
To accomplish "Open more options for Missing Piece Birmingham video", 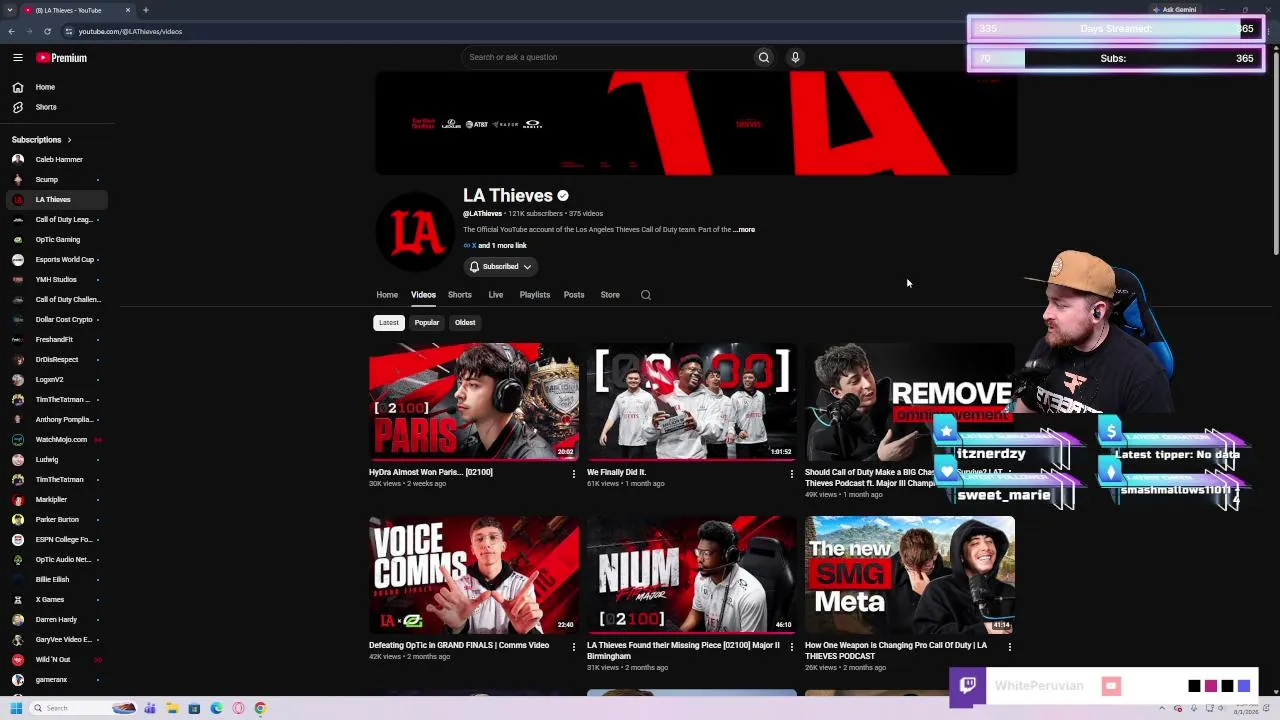I will [792, 647].
